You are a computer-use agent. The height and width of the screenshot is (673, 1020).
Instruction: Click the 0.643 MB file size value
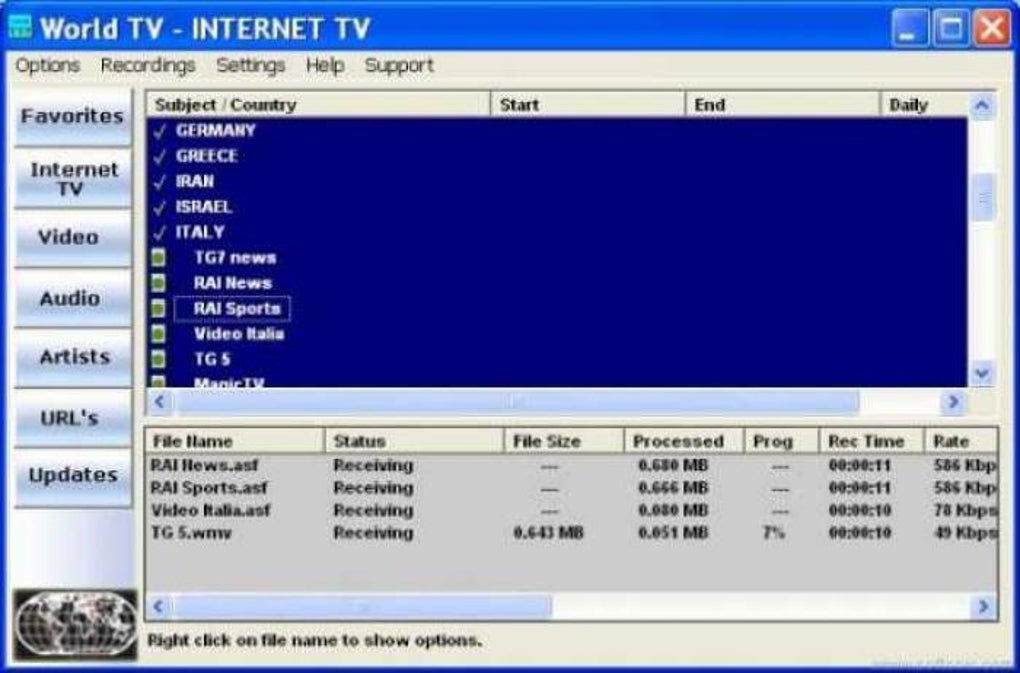(548, 533)
